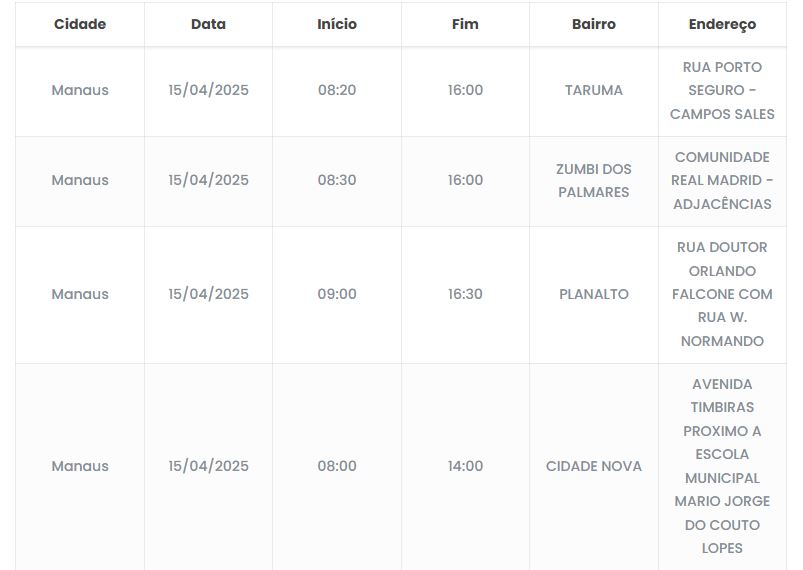The width and height of the screenshot is (803, 570).
Task: Click the Rua Porto Seguro address cell
Action: (x=722, y=90)
